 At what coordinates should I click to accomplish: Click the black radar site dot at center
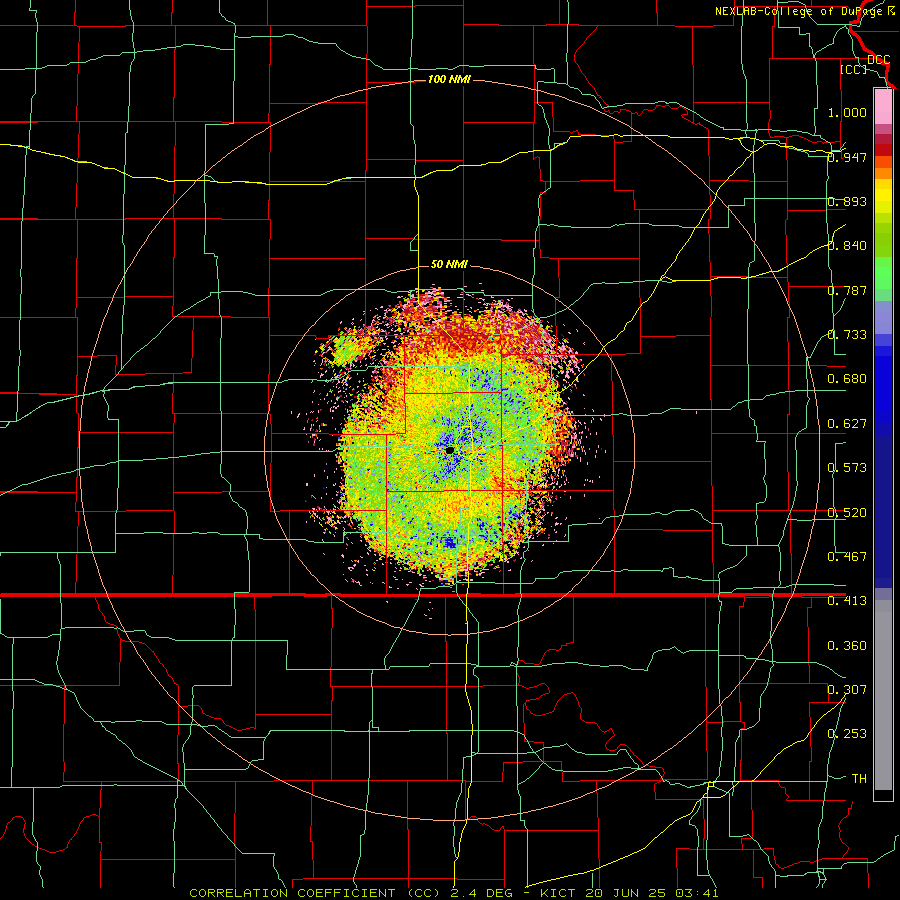450,451
